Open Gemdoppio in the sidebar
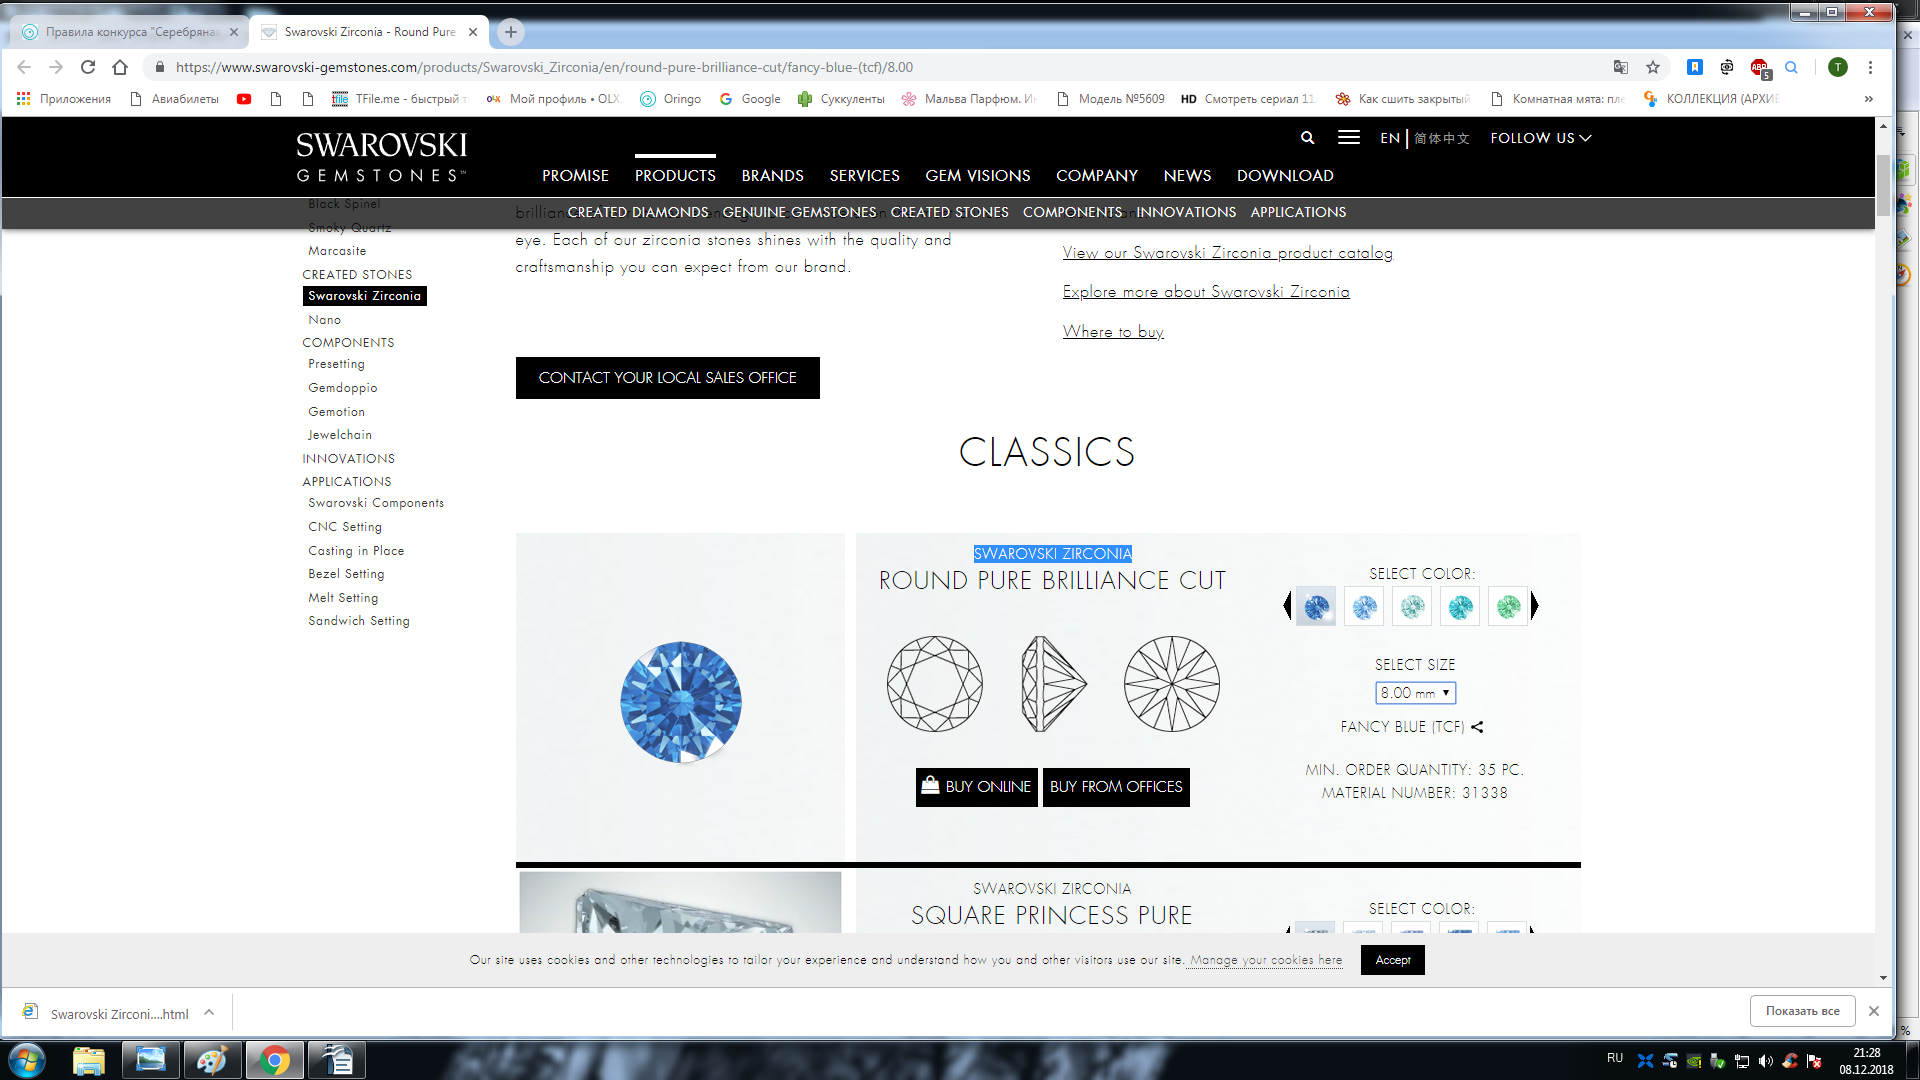The width and height of the screenshot is (1920, 1080). 343,388
